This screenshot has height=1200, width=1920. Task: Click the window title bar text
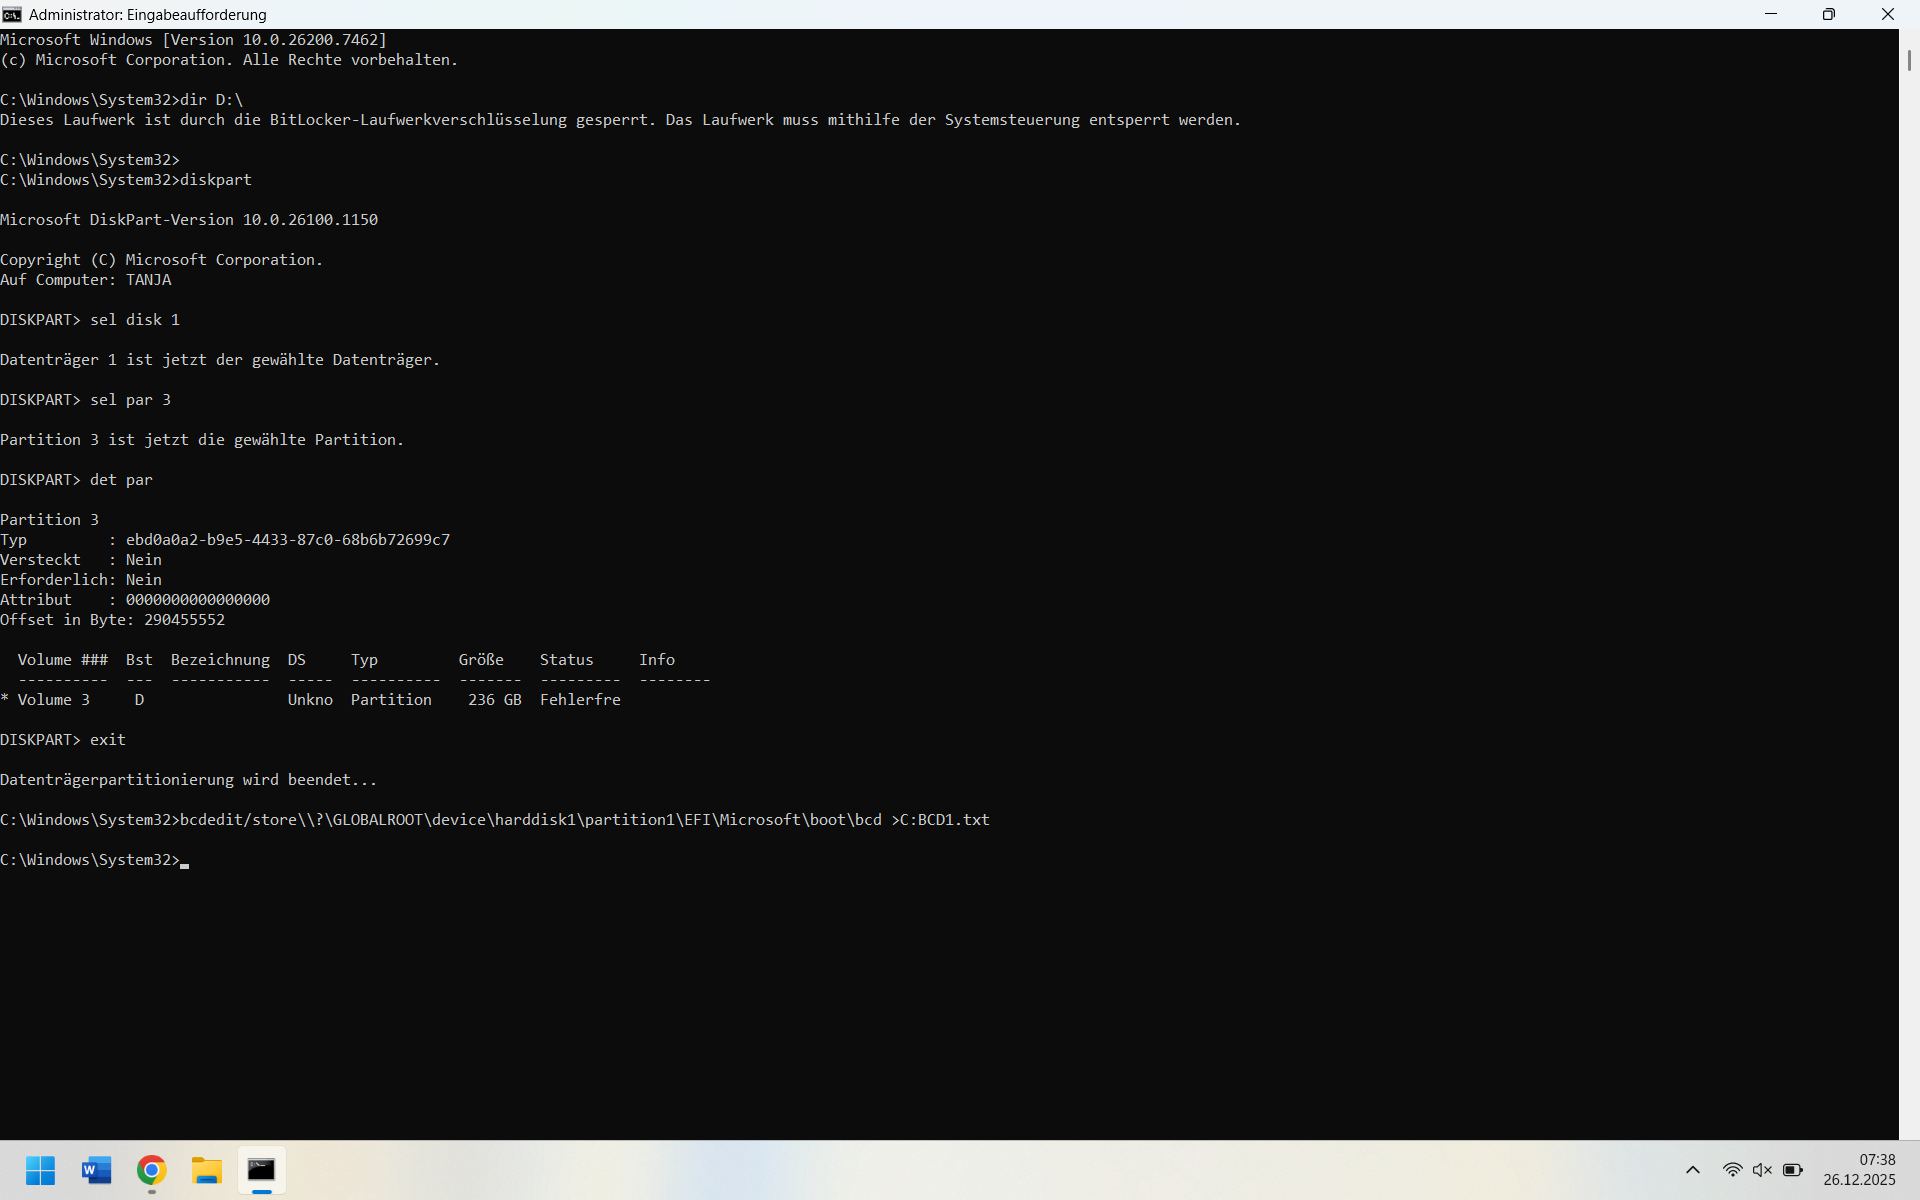click(148, 14)
